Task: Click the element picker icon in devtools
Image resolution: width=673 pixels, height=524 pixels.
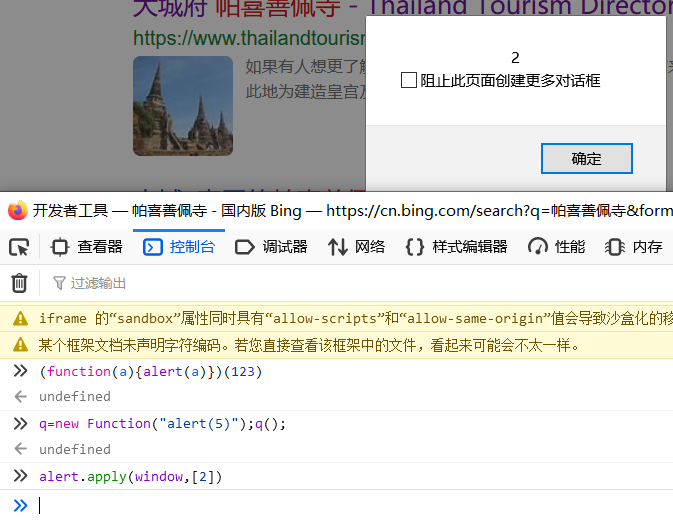Action: click(19, 247)
